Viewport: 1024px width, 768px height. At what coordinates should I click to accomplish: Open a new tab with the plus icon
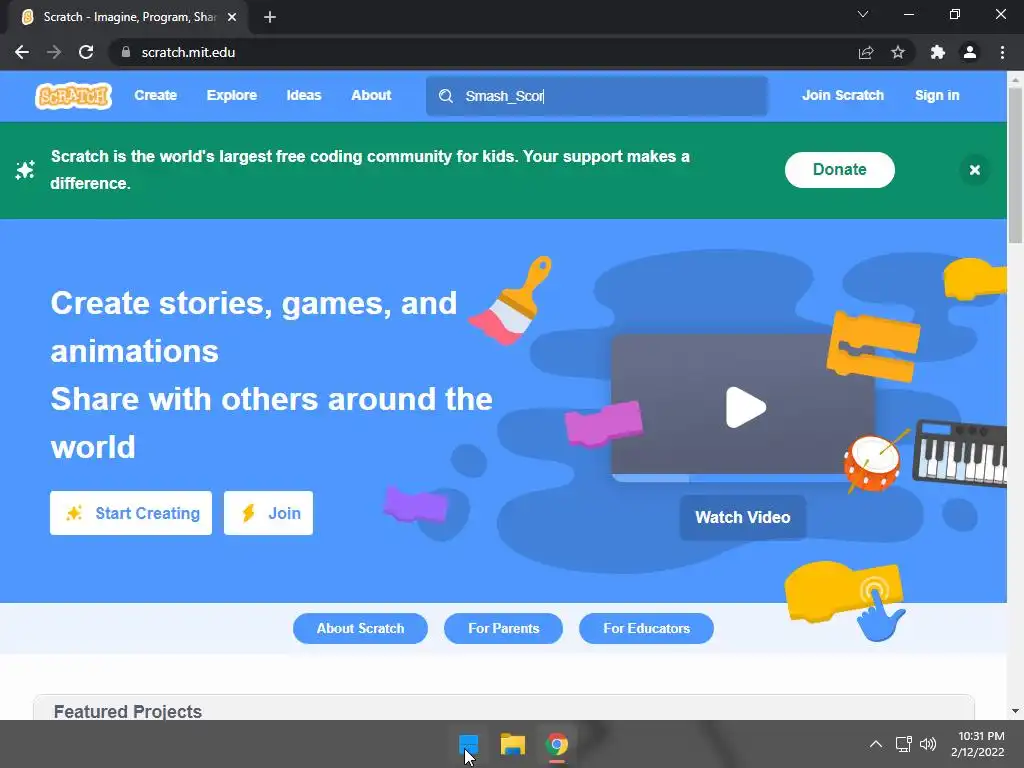coord(270,17)
